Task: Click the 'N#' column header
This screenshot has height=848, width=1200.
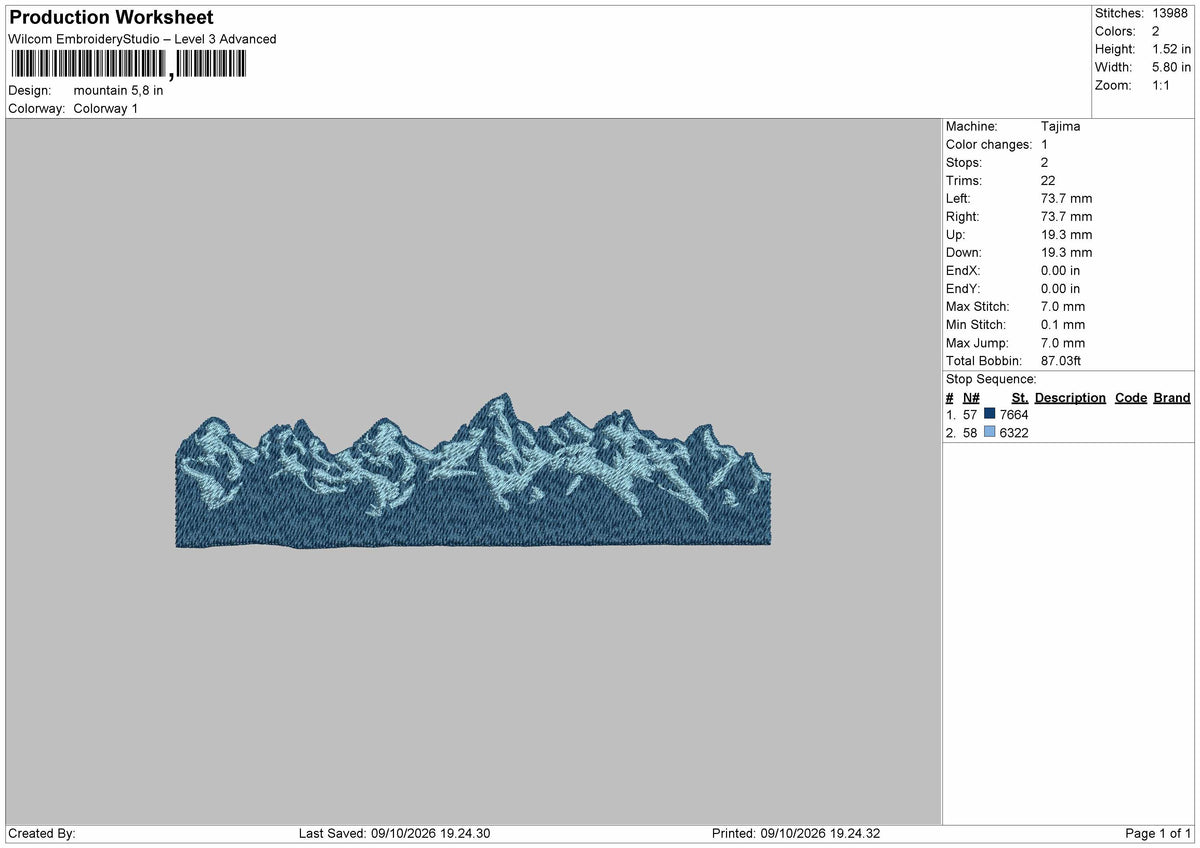Action: pyautogui.click(x=971, y=397)
